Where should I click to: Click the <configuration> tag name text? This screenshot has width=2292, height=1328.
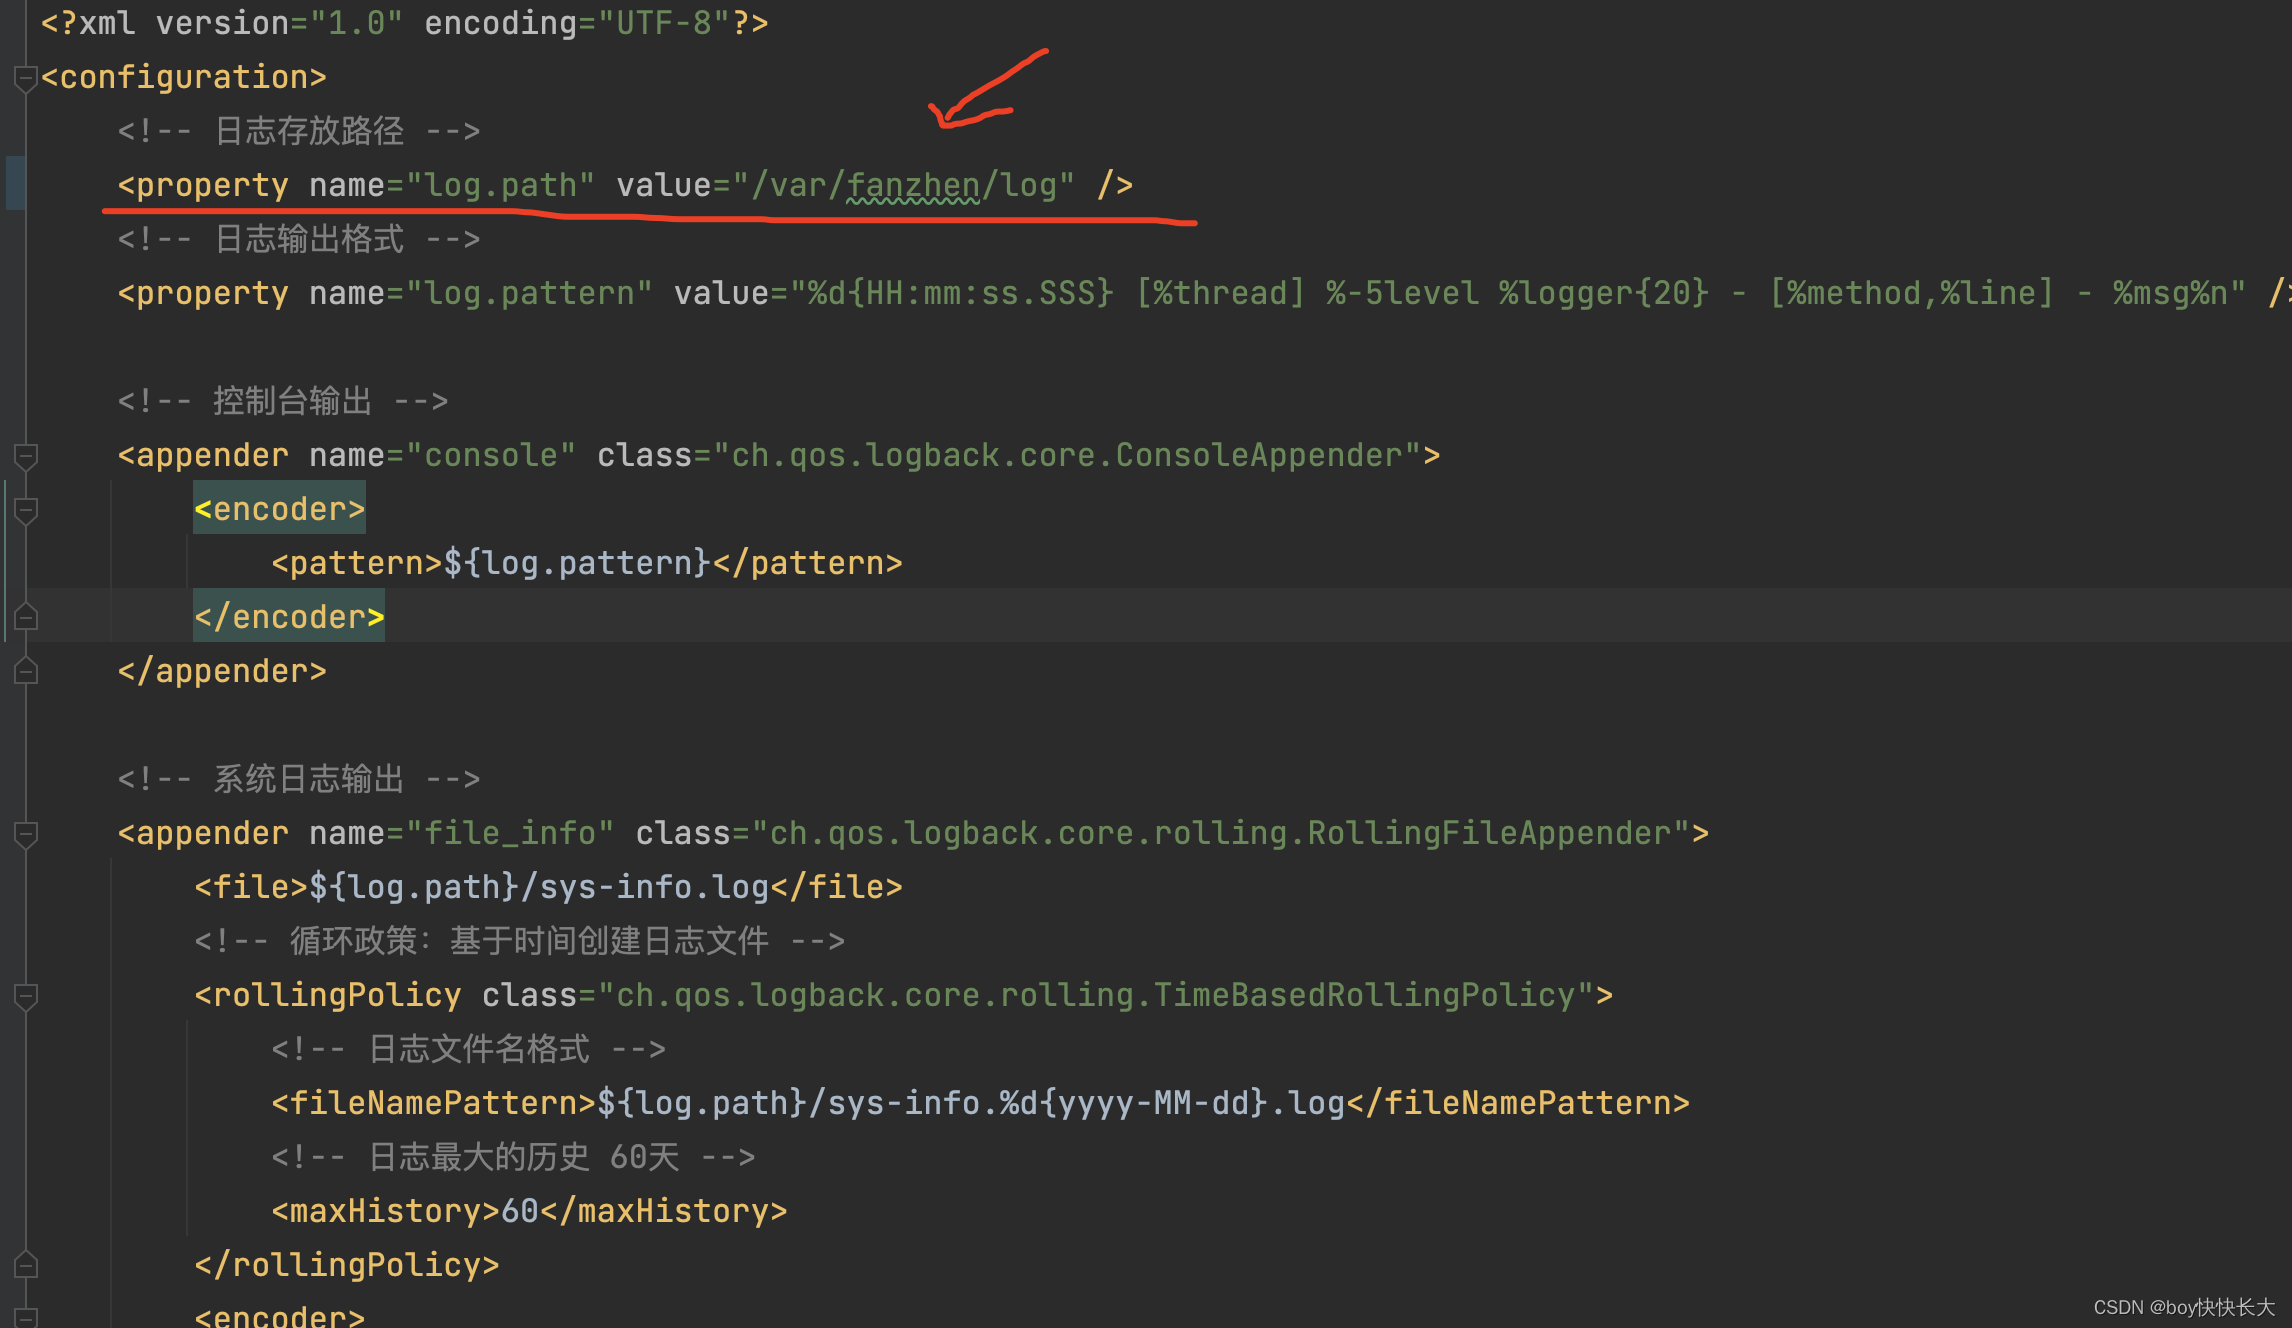coord(184,77)
